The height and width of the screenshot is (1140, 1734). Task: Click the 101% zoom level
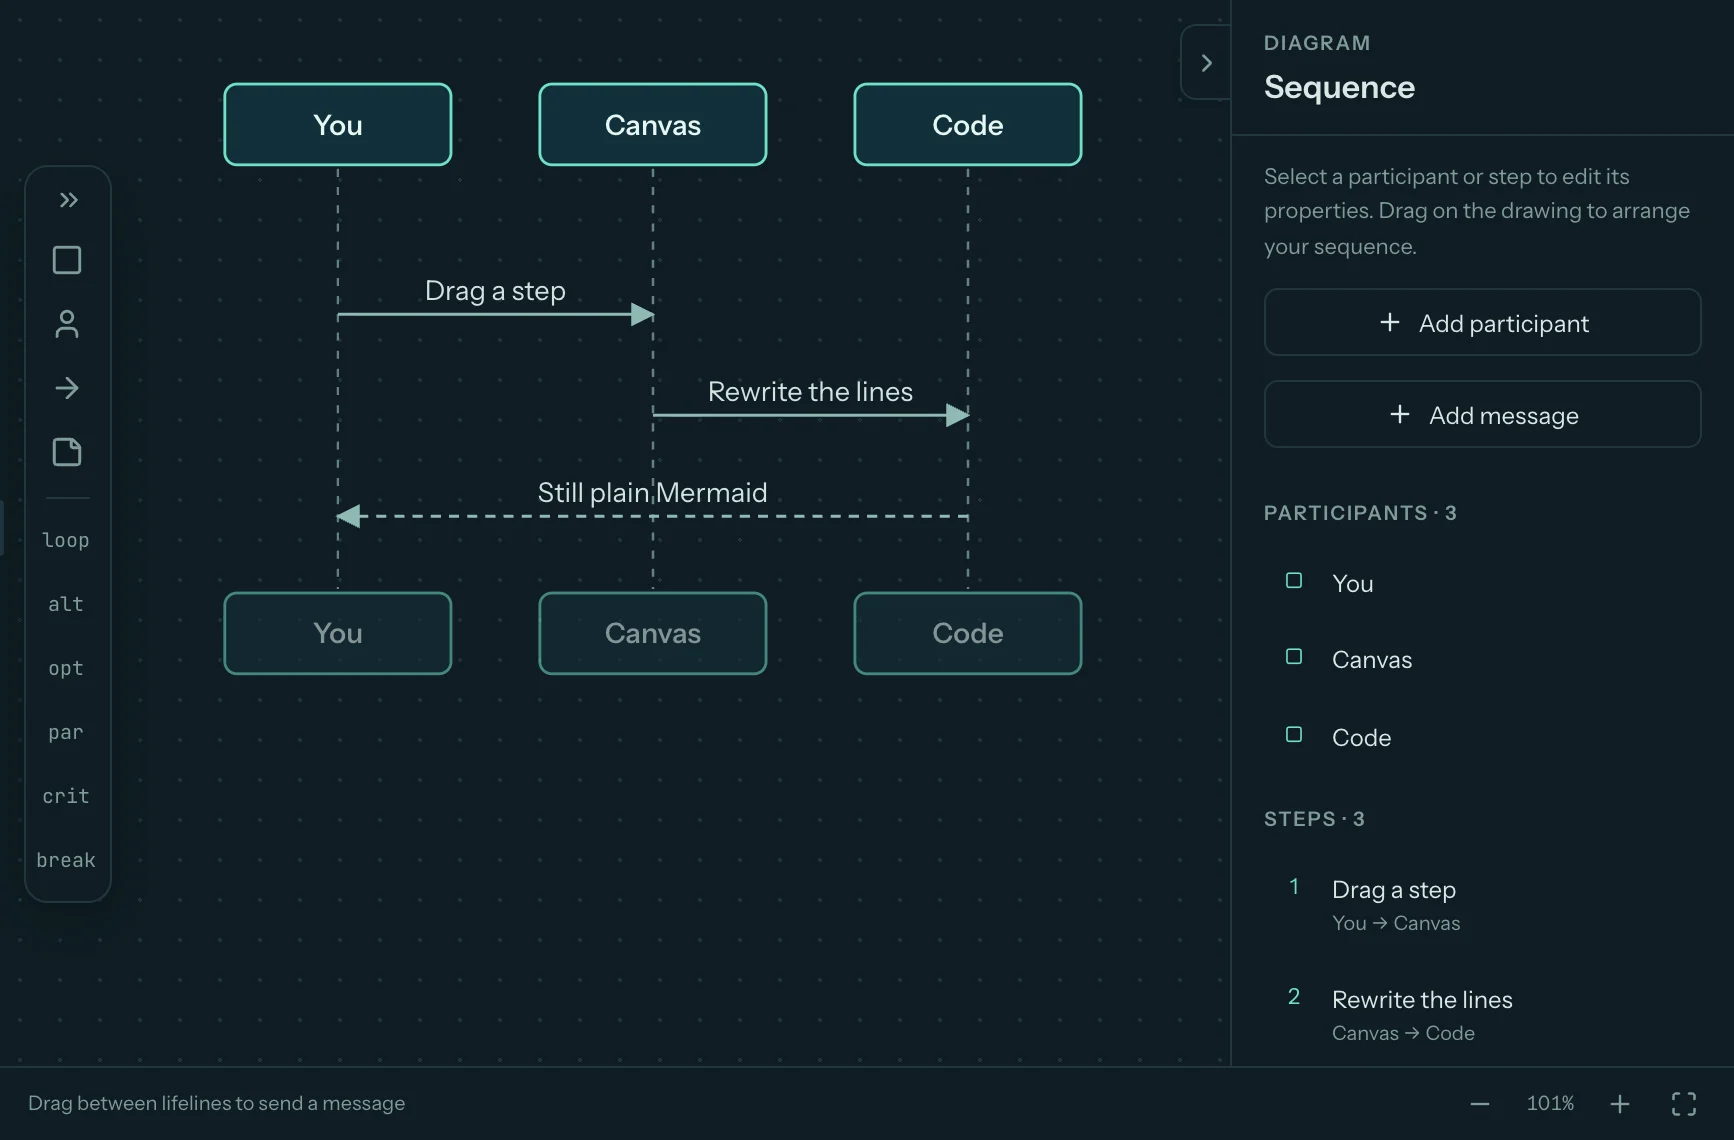coord(1550,1103)
